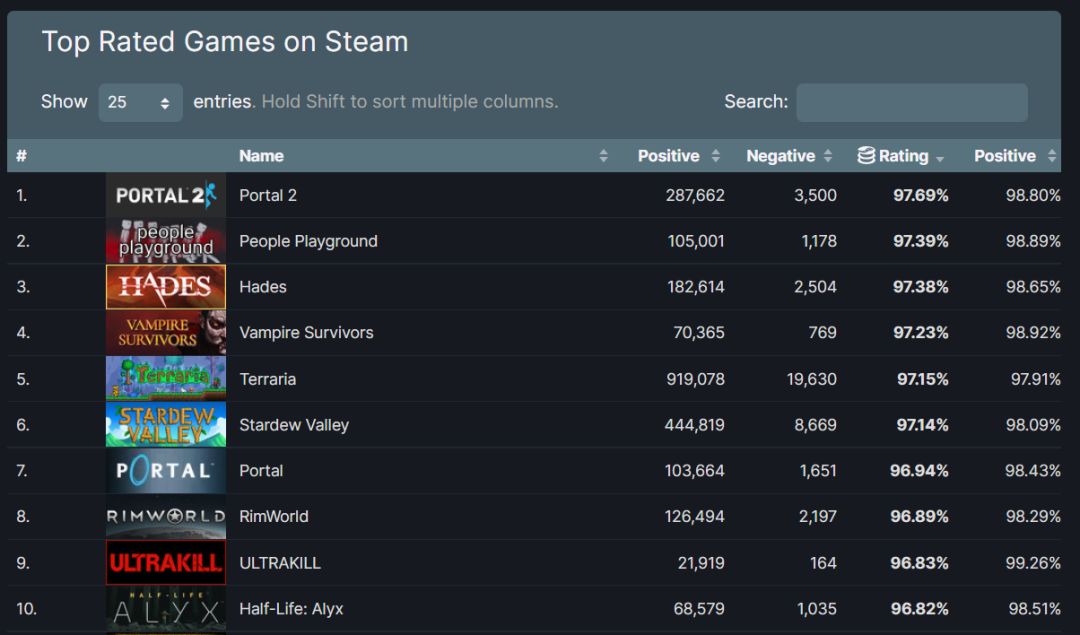Click the Terraria game banner icon
Image resolution: width=1080 pixels, height=635 pixels.
[x=165, y=379]
